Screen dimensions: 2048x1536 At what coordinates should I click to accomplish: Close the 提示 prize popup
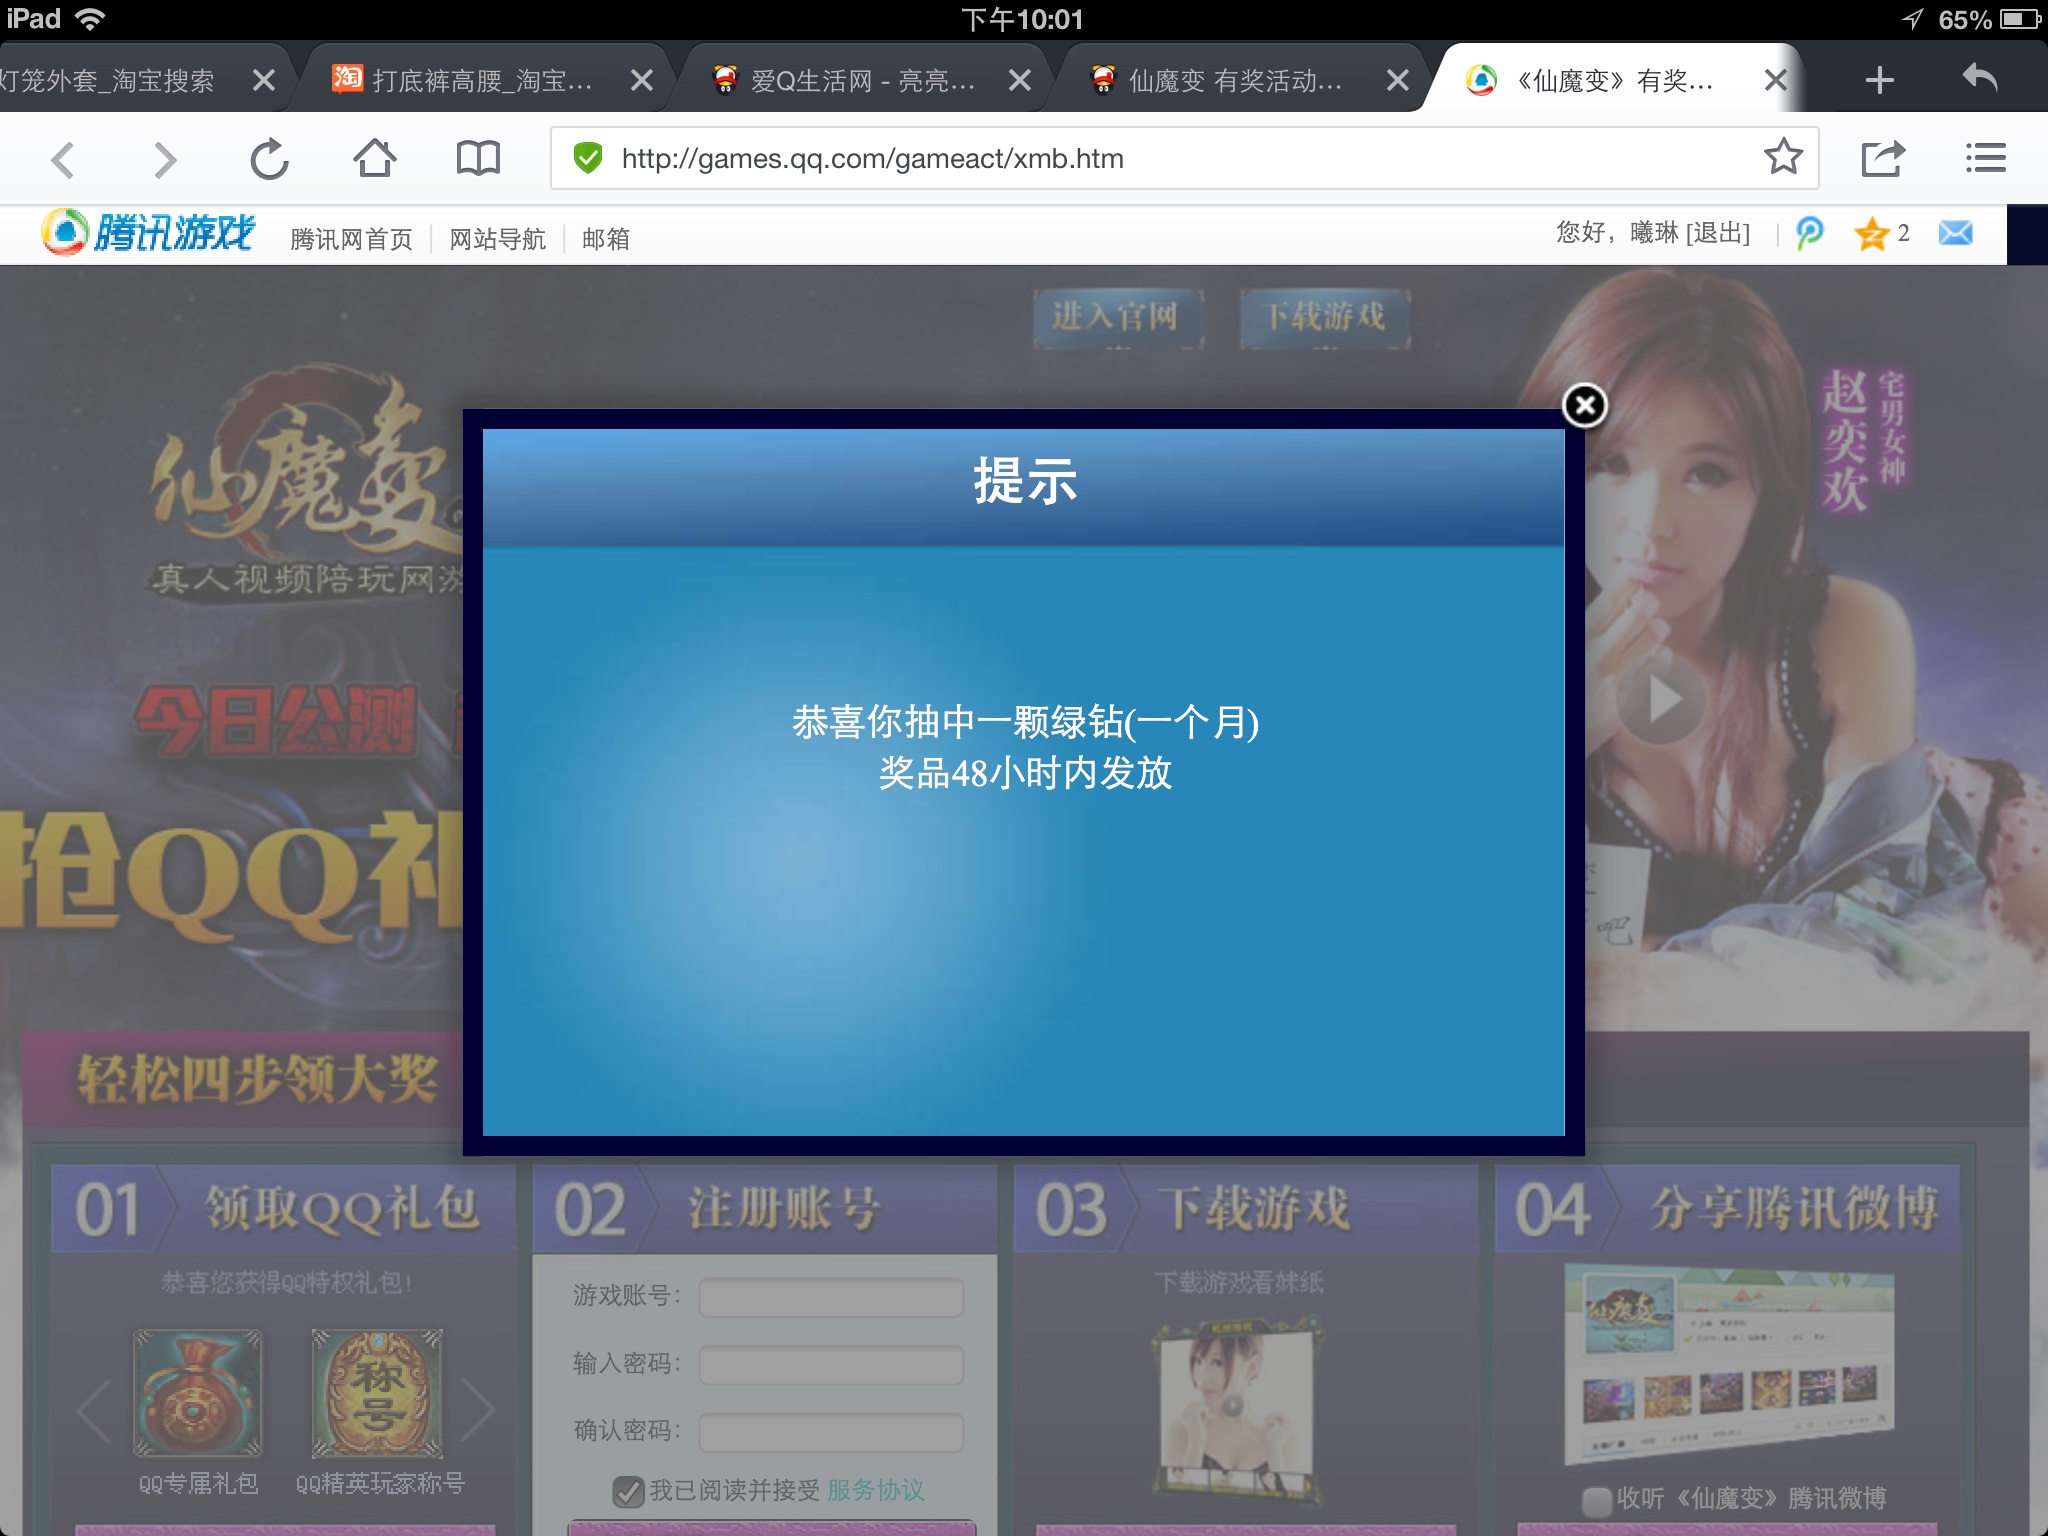point(1585,405)
